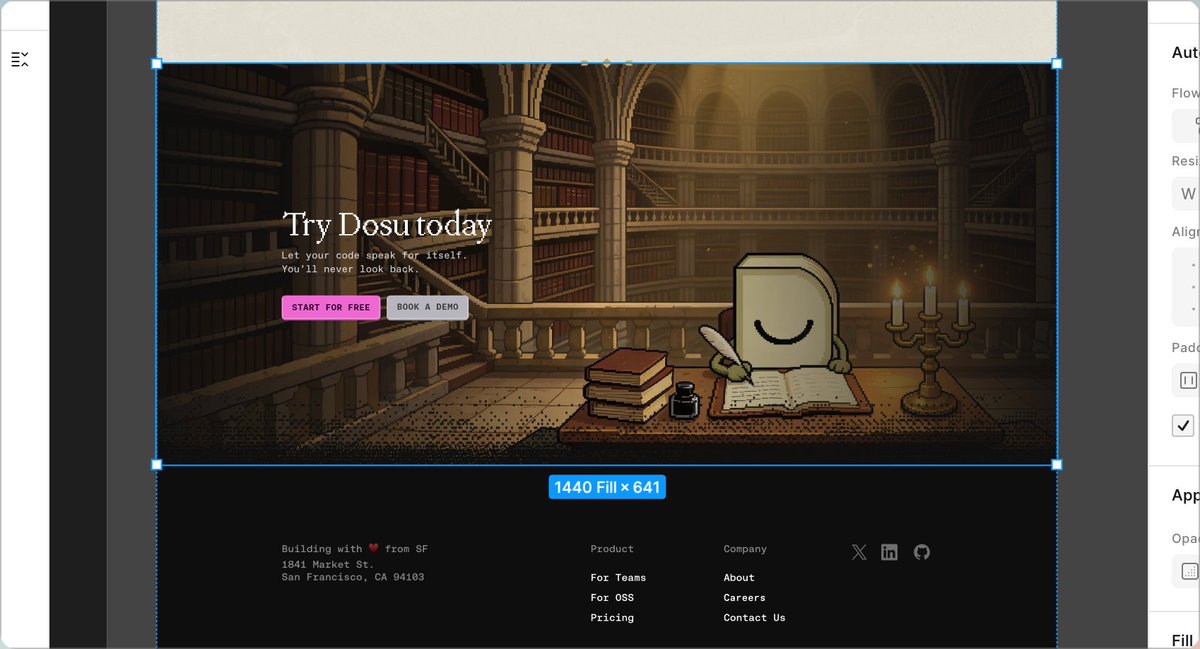
Task: Select text Building with from SF
Action: [x=355, y=549]
